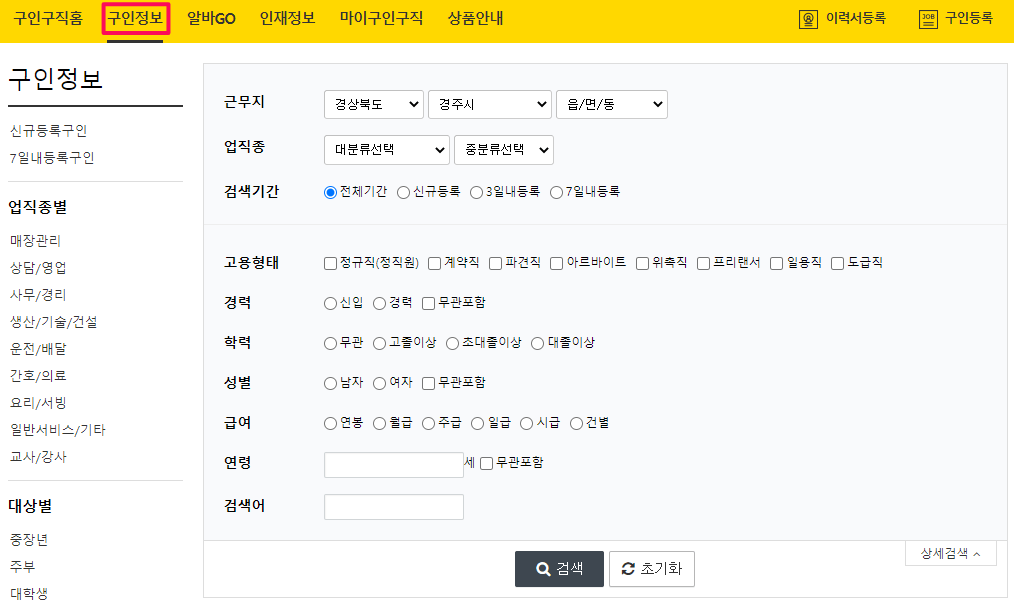Choose 시급 salary type

click(x=526, y=424)
